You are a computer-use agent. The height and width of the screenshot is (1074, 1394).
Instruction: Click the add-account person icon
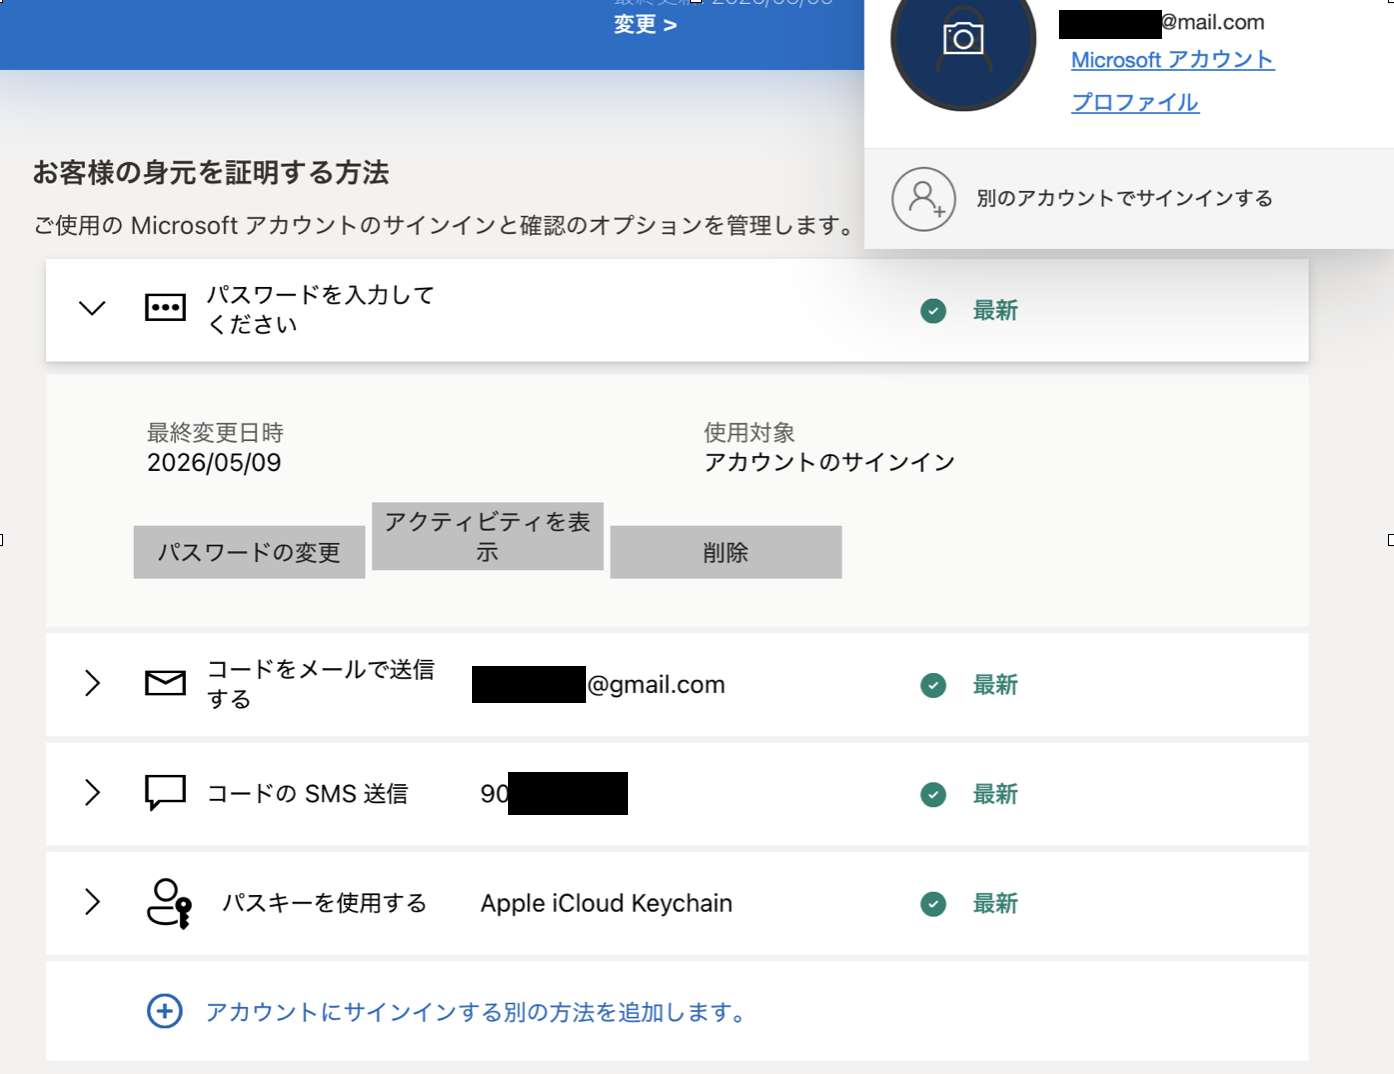click(924, 199)
